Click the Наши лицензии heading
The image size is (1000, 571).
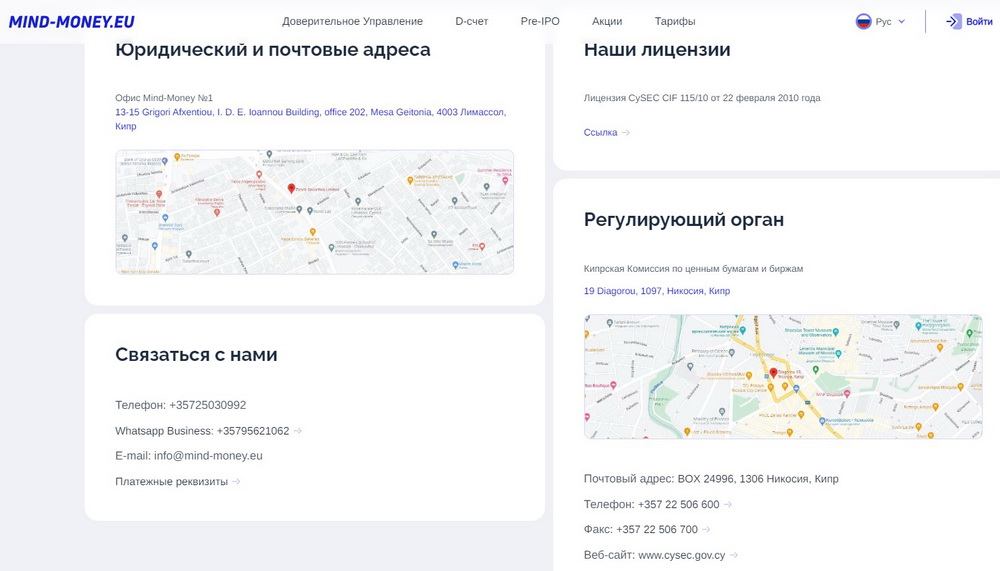click(657, 50)
